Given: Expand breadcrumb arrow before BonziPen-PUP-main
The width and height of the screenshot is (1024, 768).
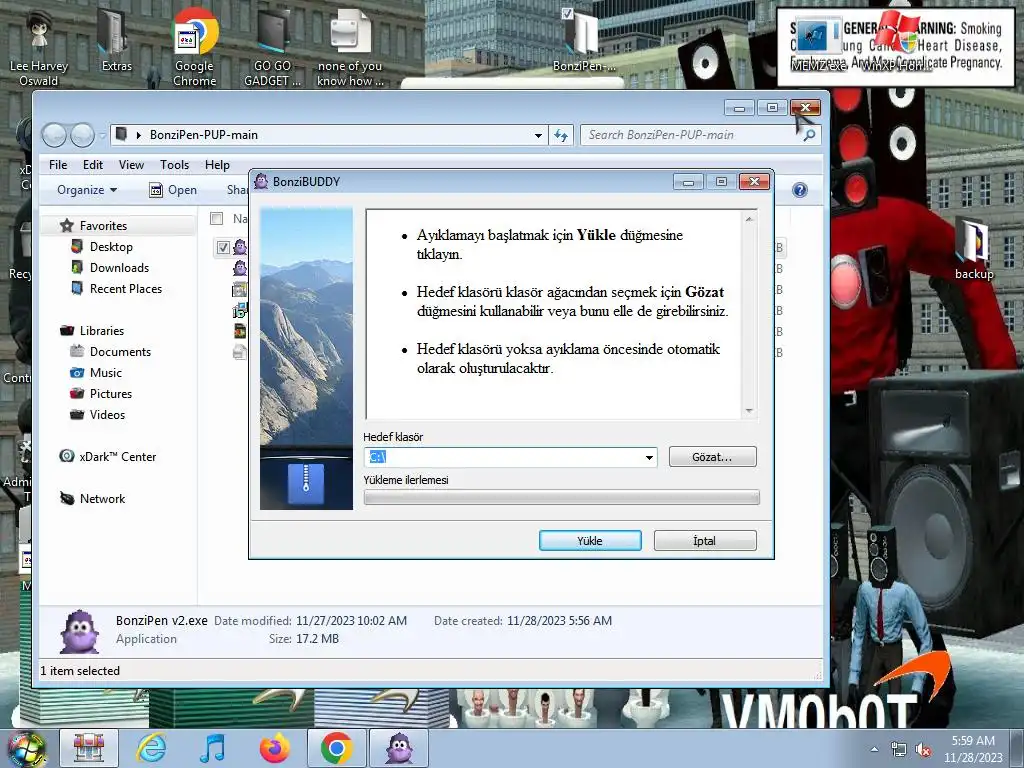Looking at the screenshot, I should tap(138, 135).
